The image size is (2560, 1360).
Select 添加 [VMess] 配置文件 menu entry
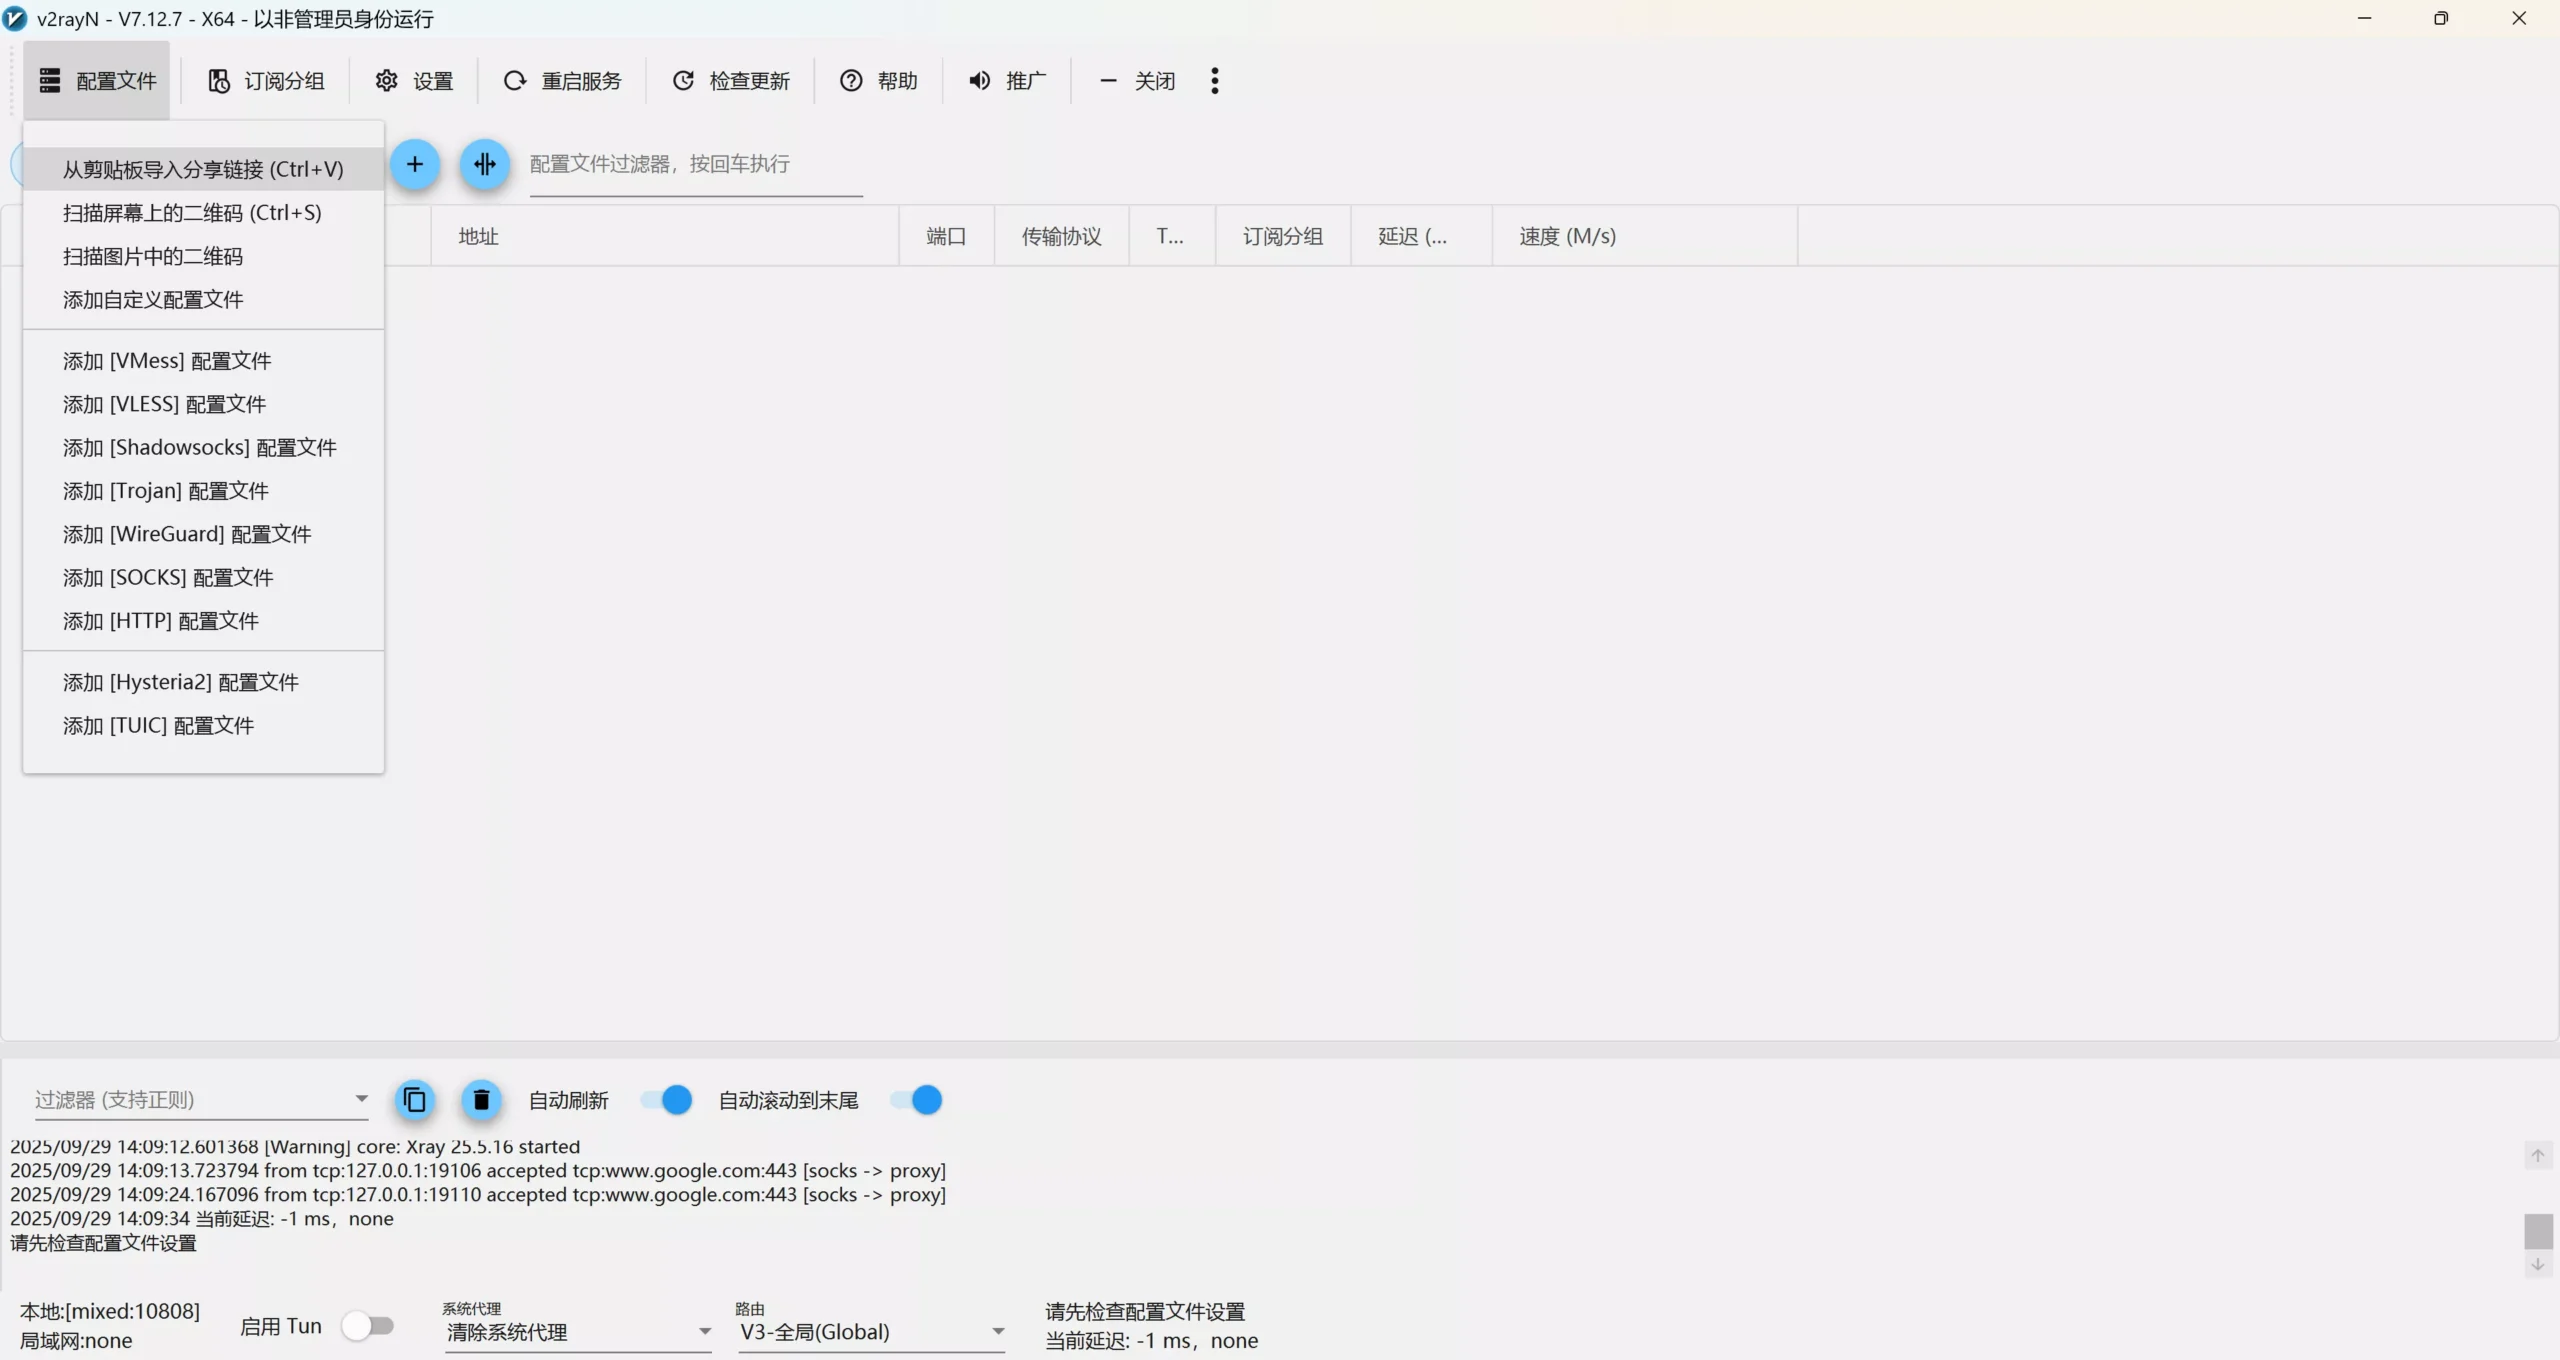coord(167,361)
